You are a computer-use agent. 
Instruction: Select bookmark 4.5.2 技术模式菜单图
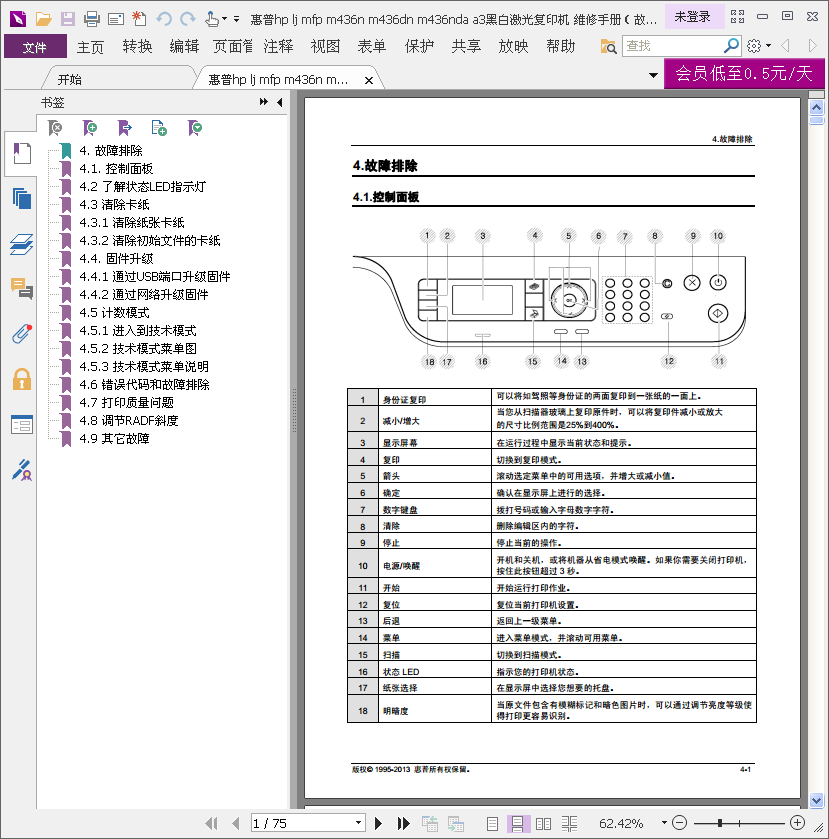pyautogui.click(x=138, y=348)
